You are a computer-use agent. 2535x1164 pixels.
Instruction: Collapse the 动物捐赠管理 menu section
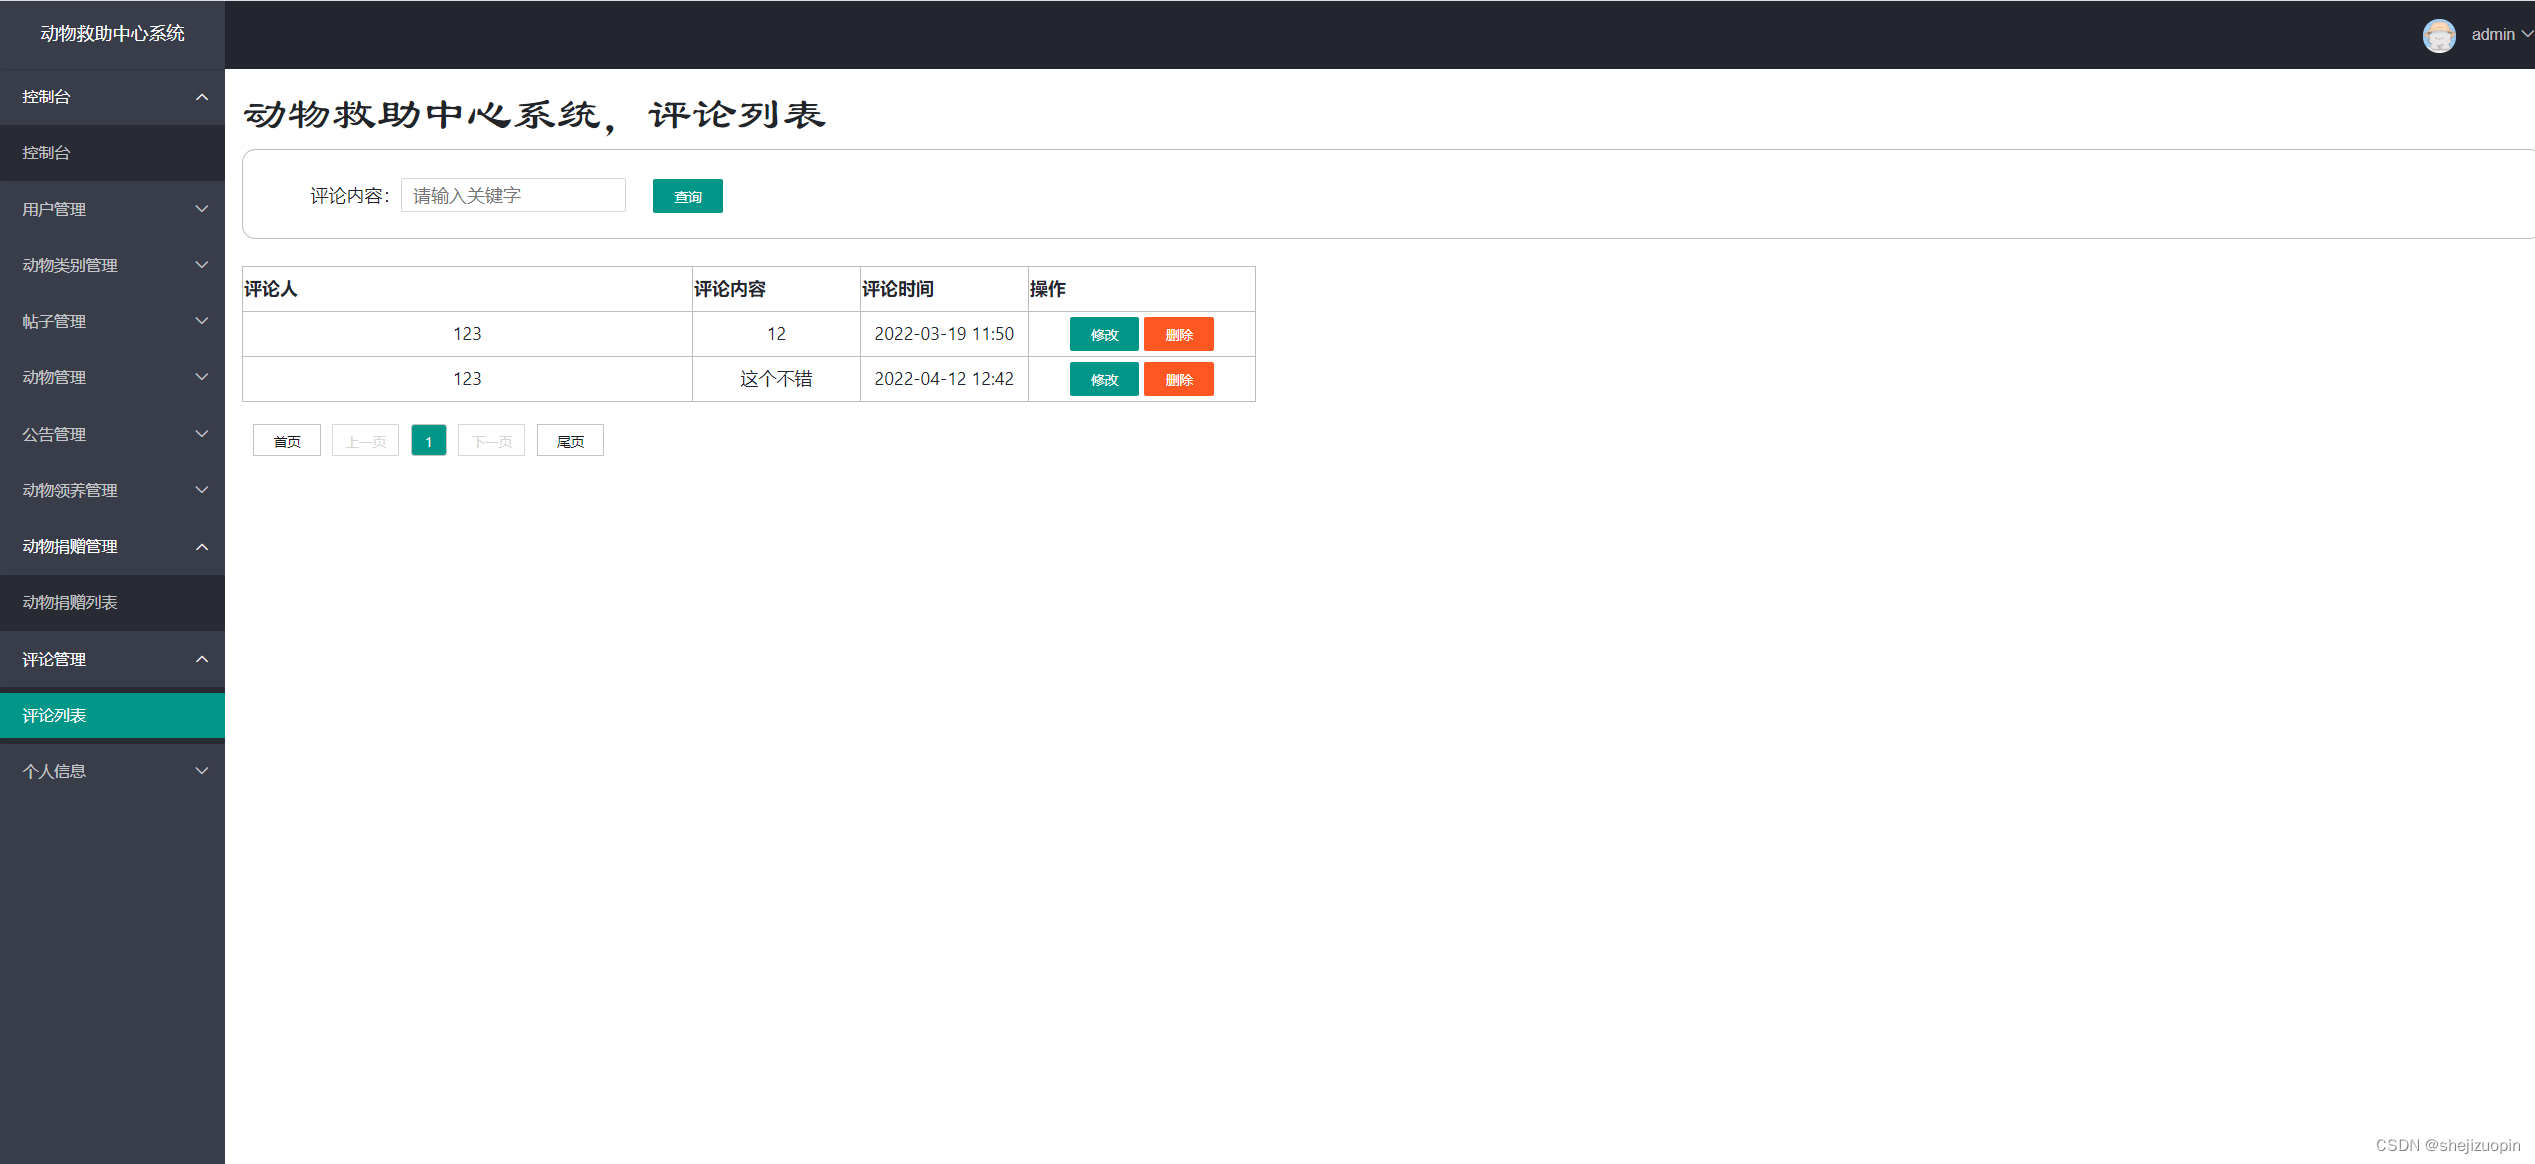click(112, 546)
